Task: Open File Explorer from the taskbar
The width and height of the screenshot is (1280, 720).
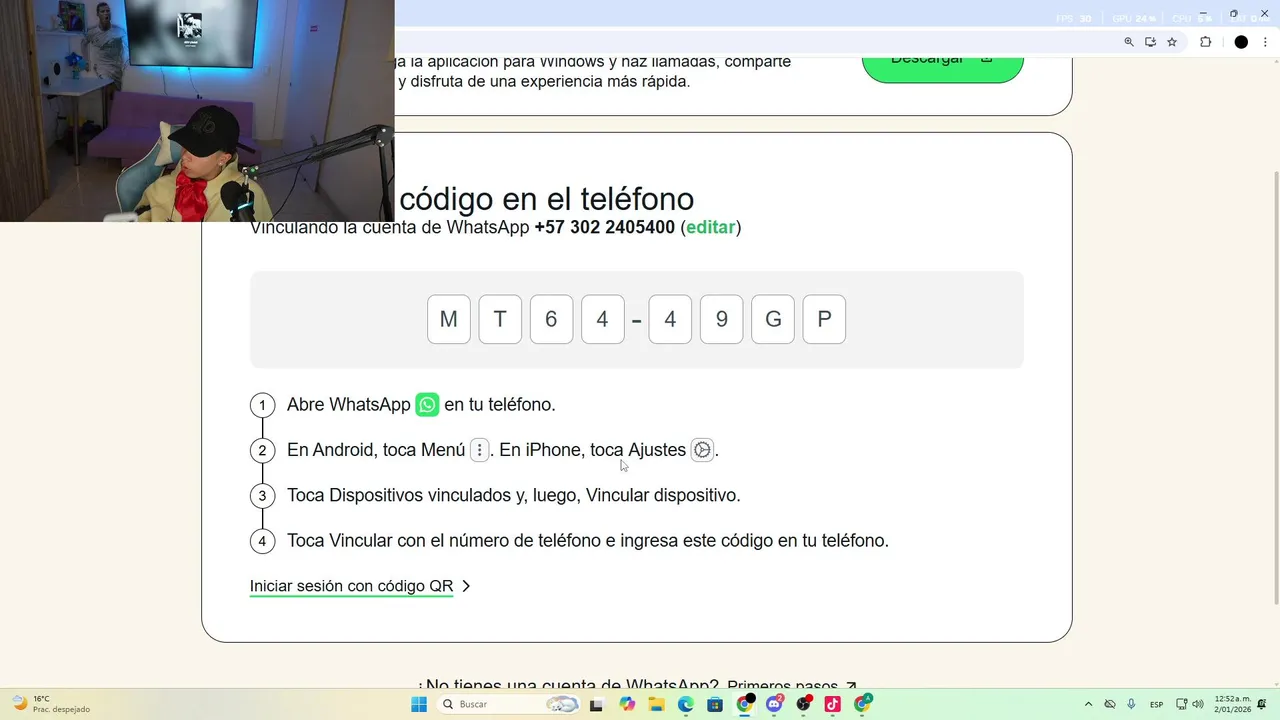Action: (656, 704)
